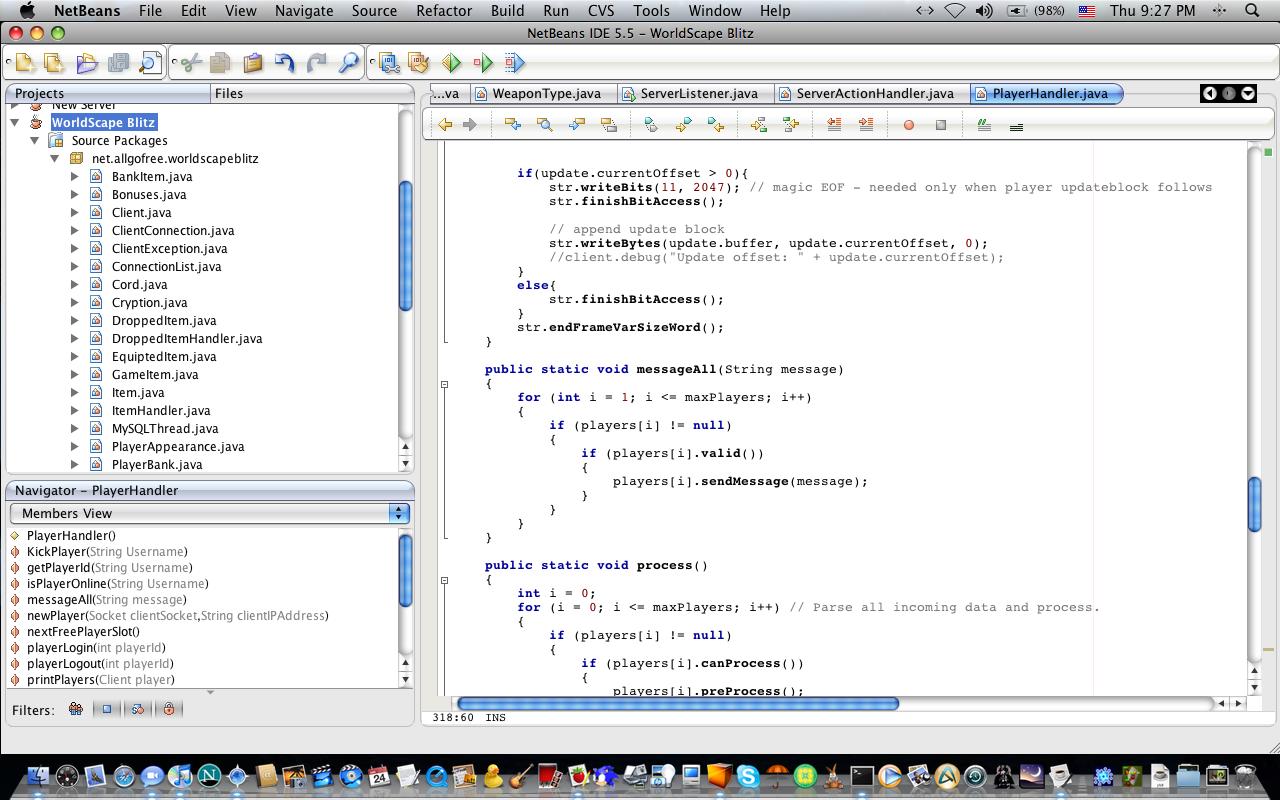
Task: Select PlayerAppearance.java in project tree
Action: click(178, 446)
